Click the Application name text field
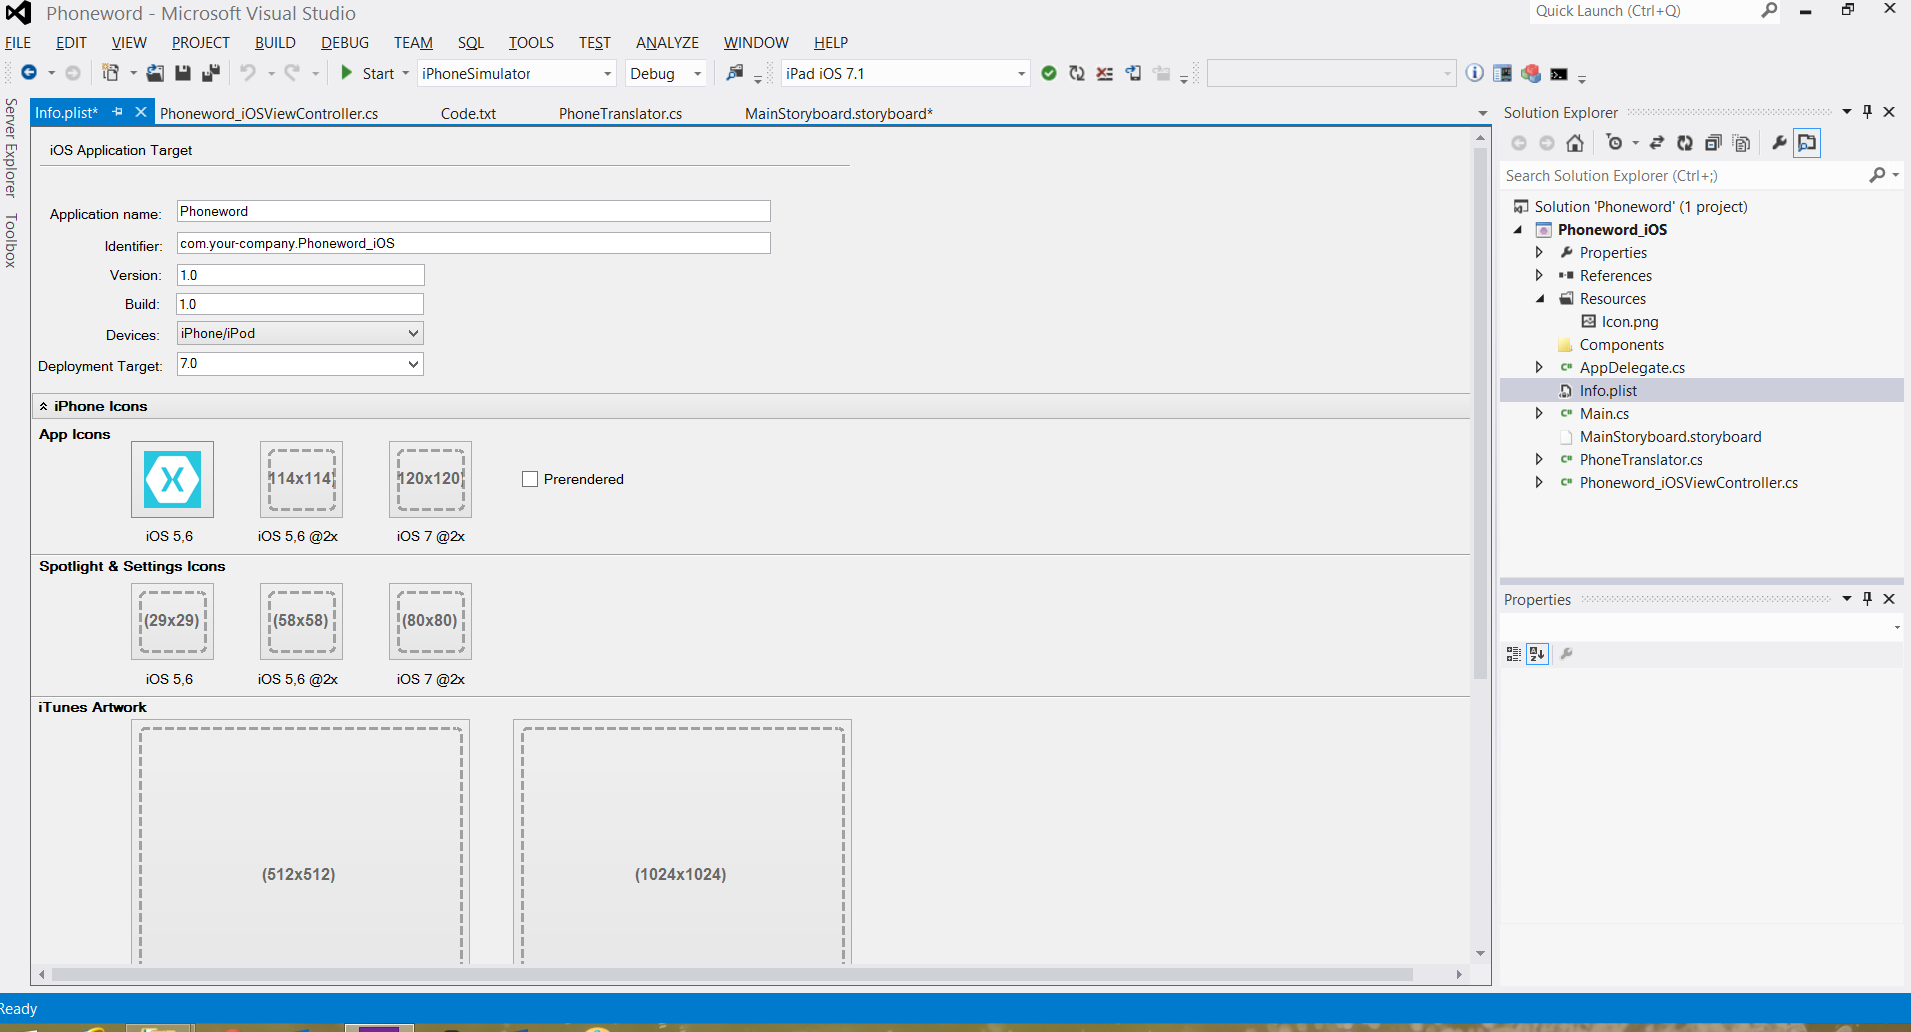 (x=473, y=211)
